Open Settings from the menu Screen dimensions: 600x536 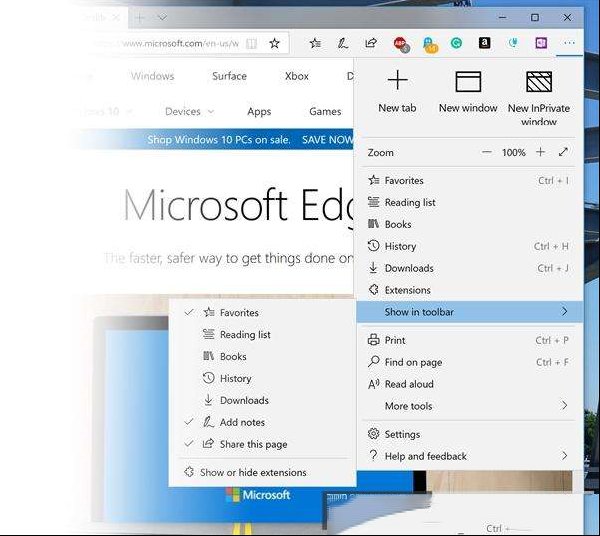pos(469,434)
